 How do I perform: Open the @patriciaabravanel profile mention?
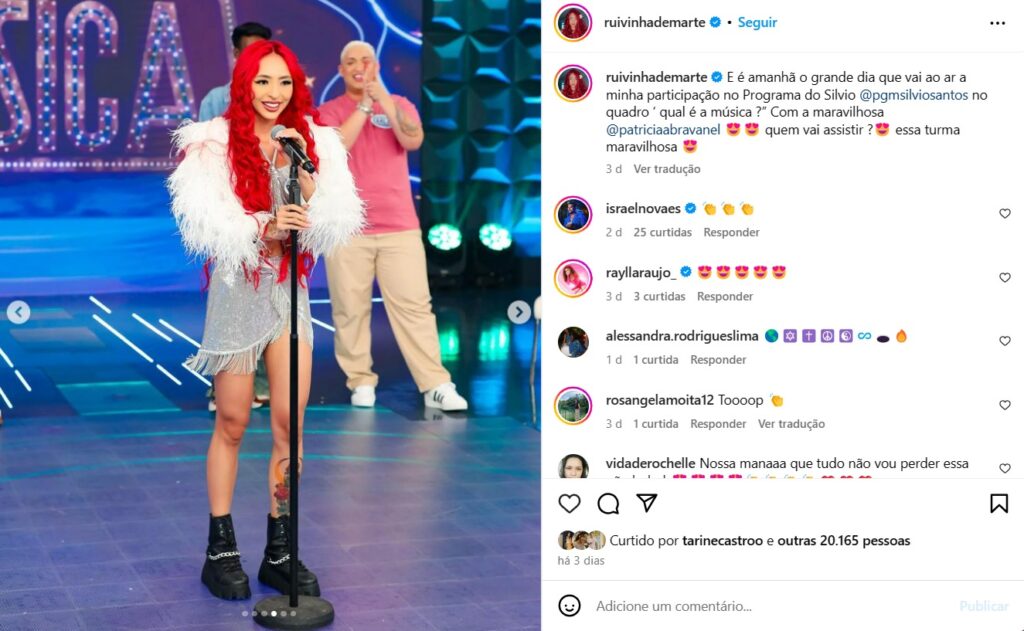[x=663, y=129]
